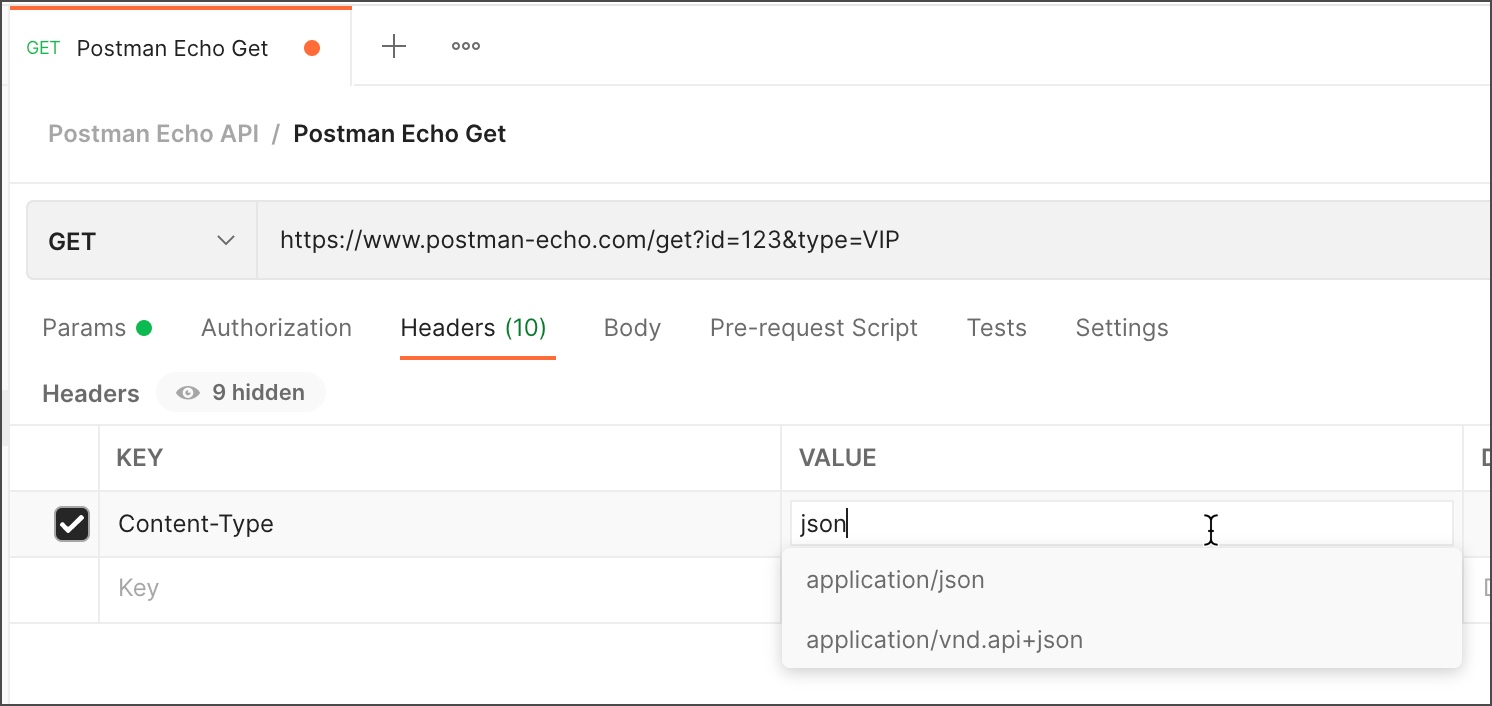The width and height of the screenshot is (1492, 706).
Task: Open a new request tab with the plus icon
Action: click(x=394, y=46)
